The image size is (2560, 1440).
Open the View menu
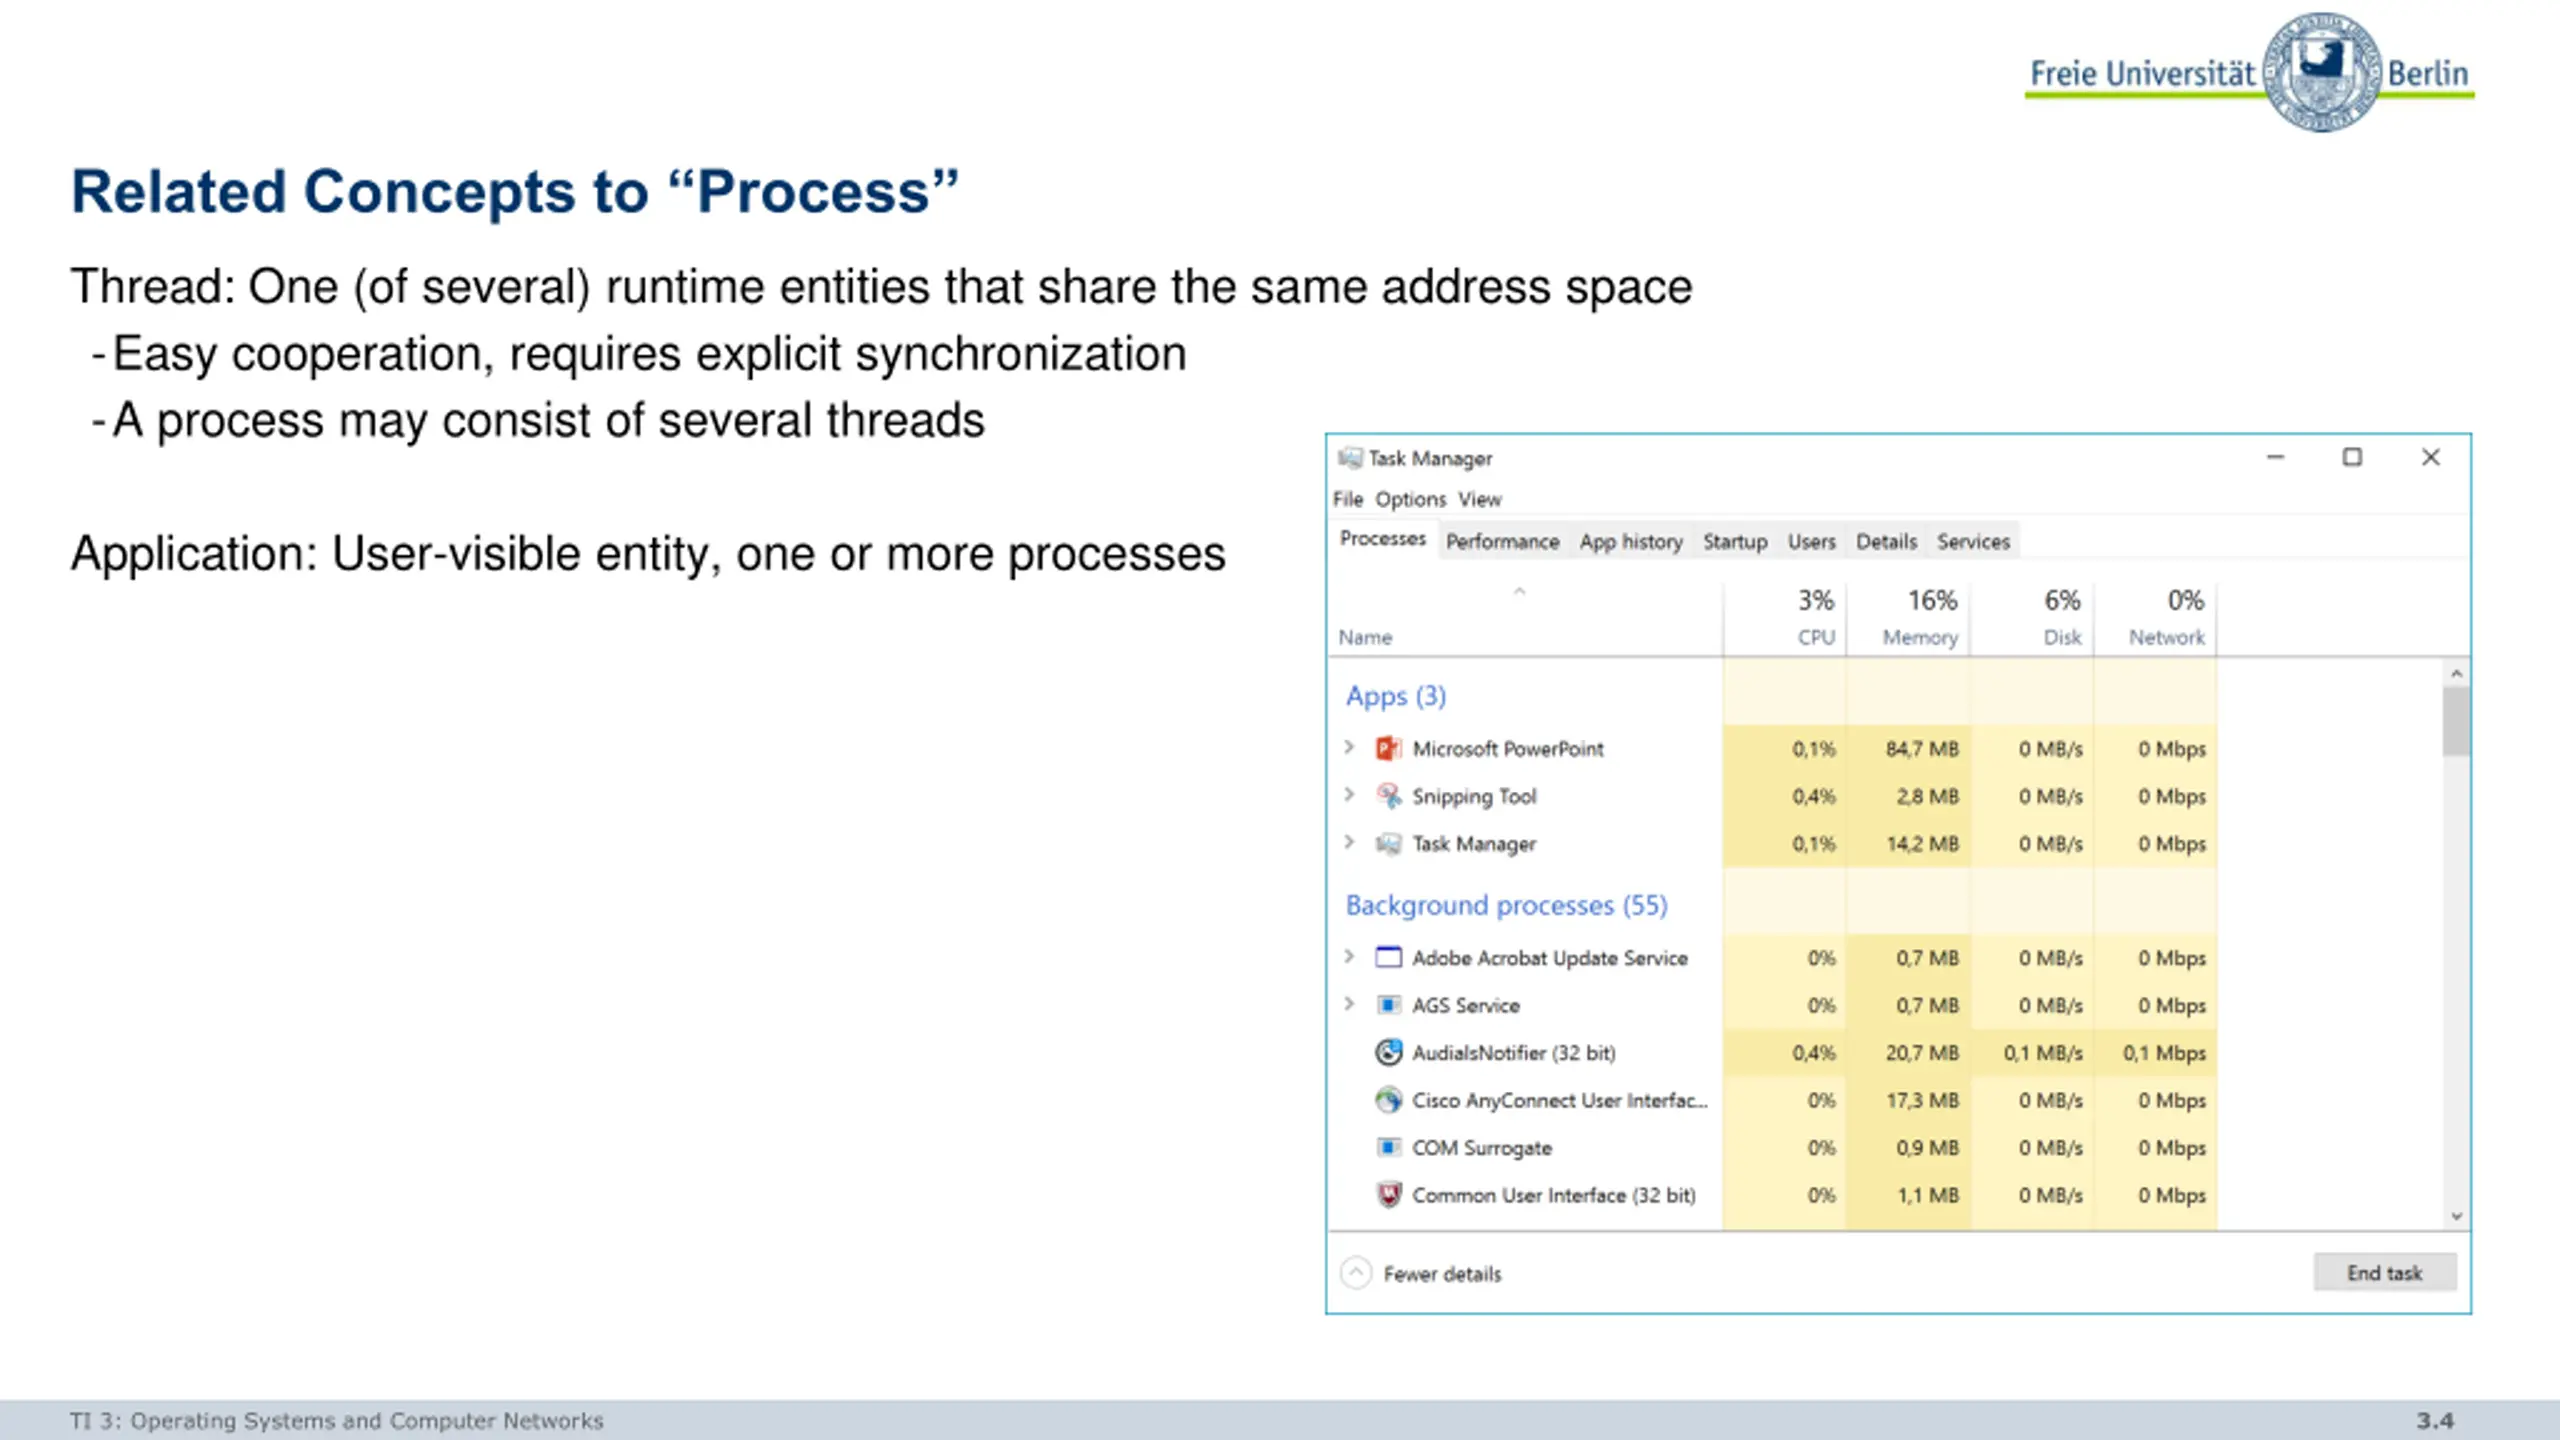[1479, 499]
